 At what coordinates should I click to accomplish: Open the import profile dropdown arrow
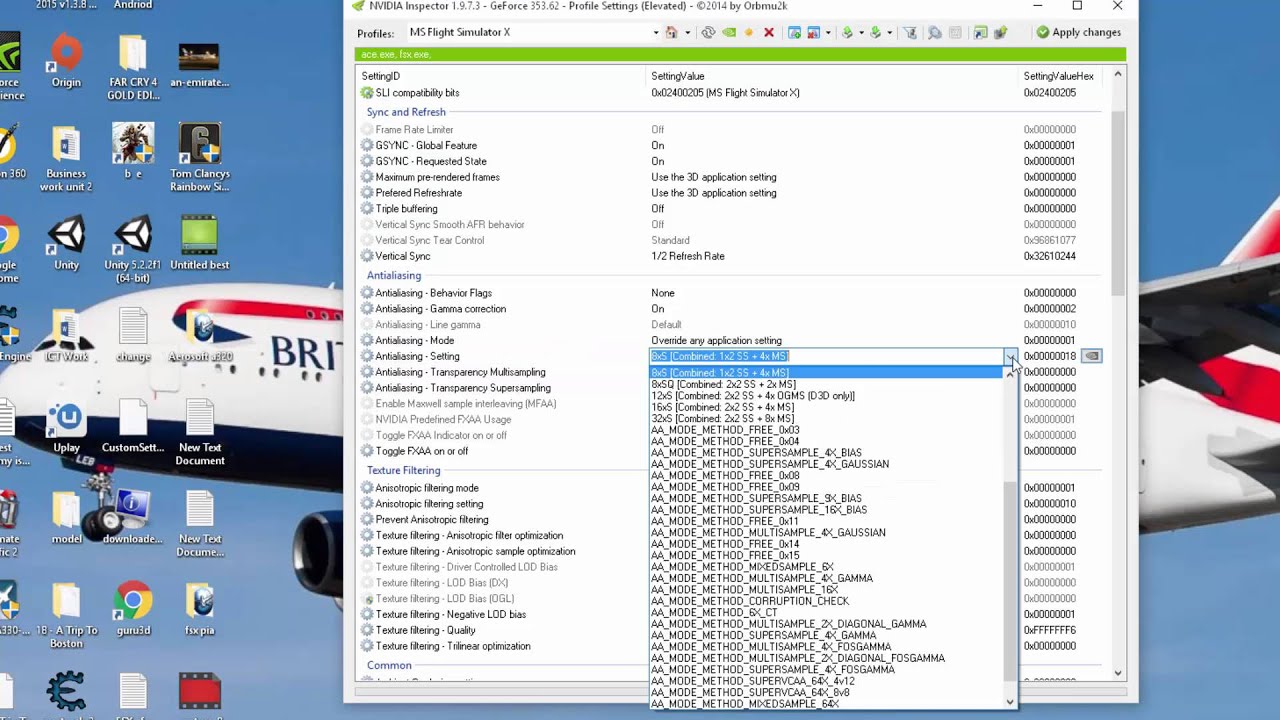point(889,33)
